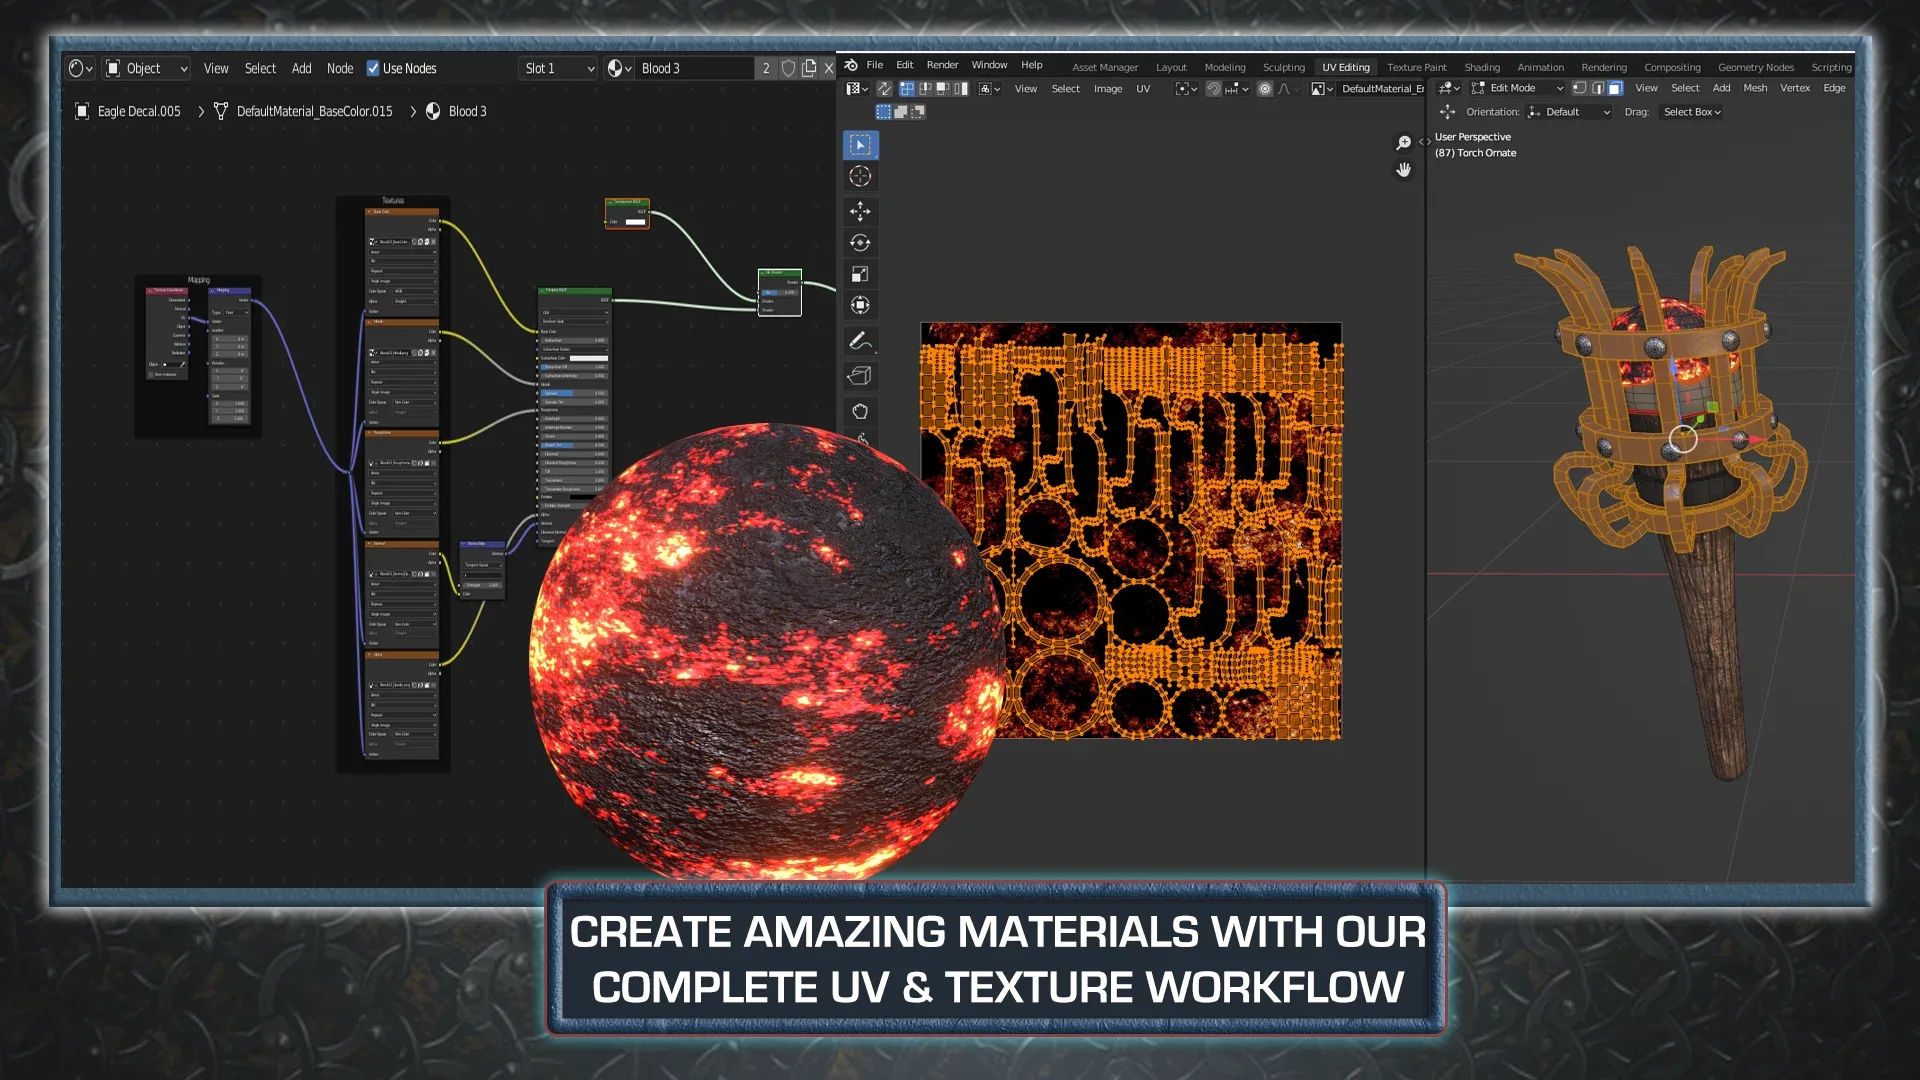Activate the Annotate tool in the UV editor
1920x1080 pixels.
tap(861, 341)
